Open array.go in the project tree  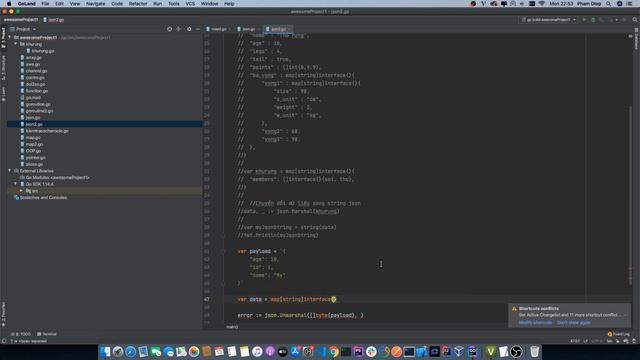[x=31, y=58]
